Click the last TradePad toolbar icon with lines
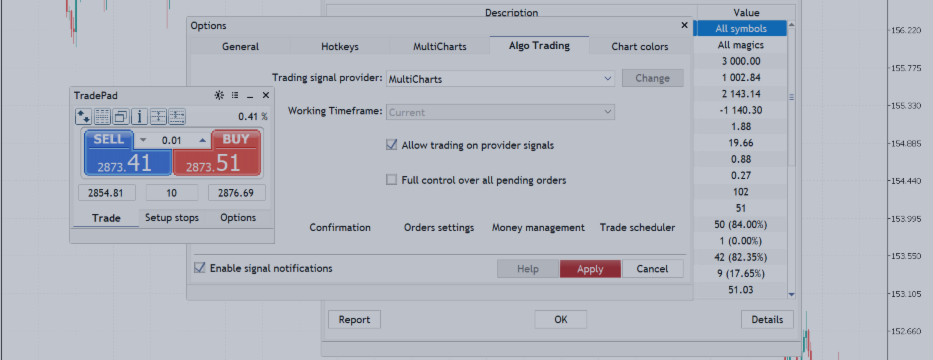The height and width of the screenshot is (360, 933). (176, 117)
